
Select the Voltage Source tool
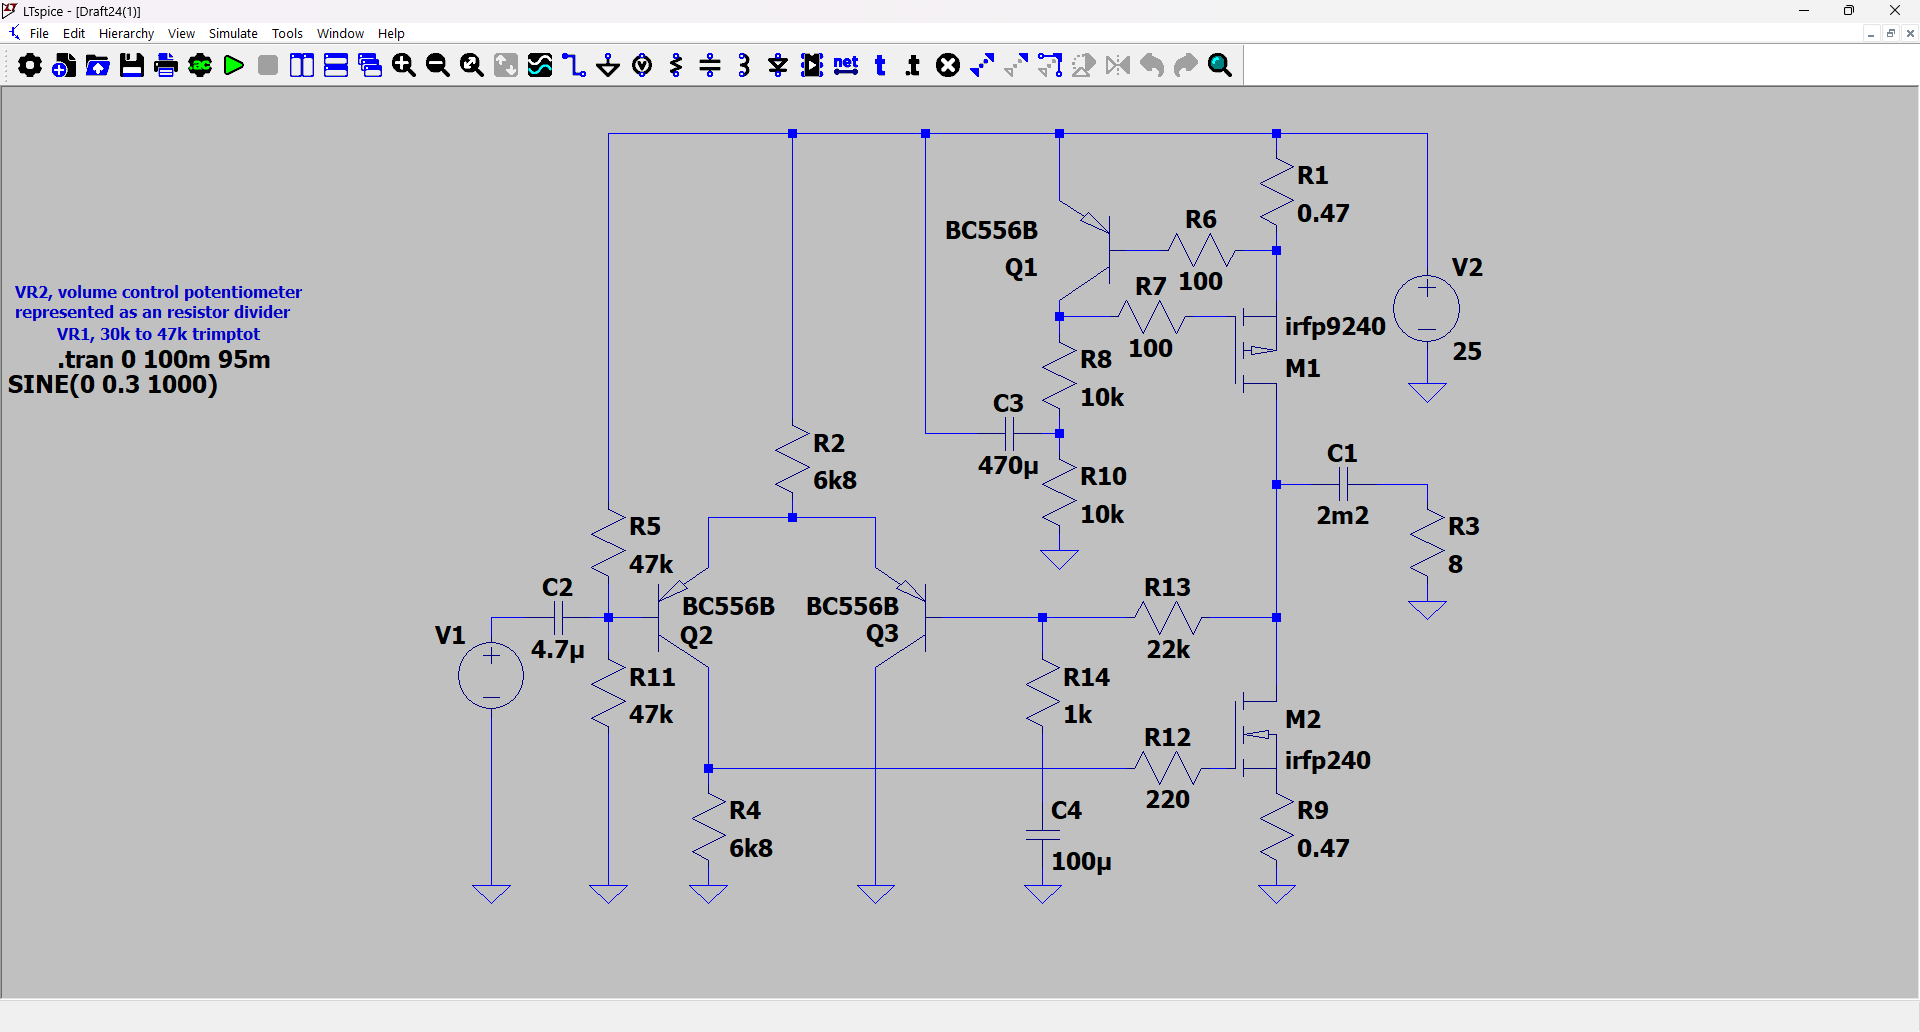click(642, 66)
